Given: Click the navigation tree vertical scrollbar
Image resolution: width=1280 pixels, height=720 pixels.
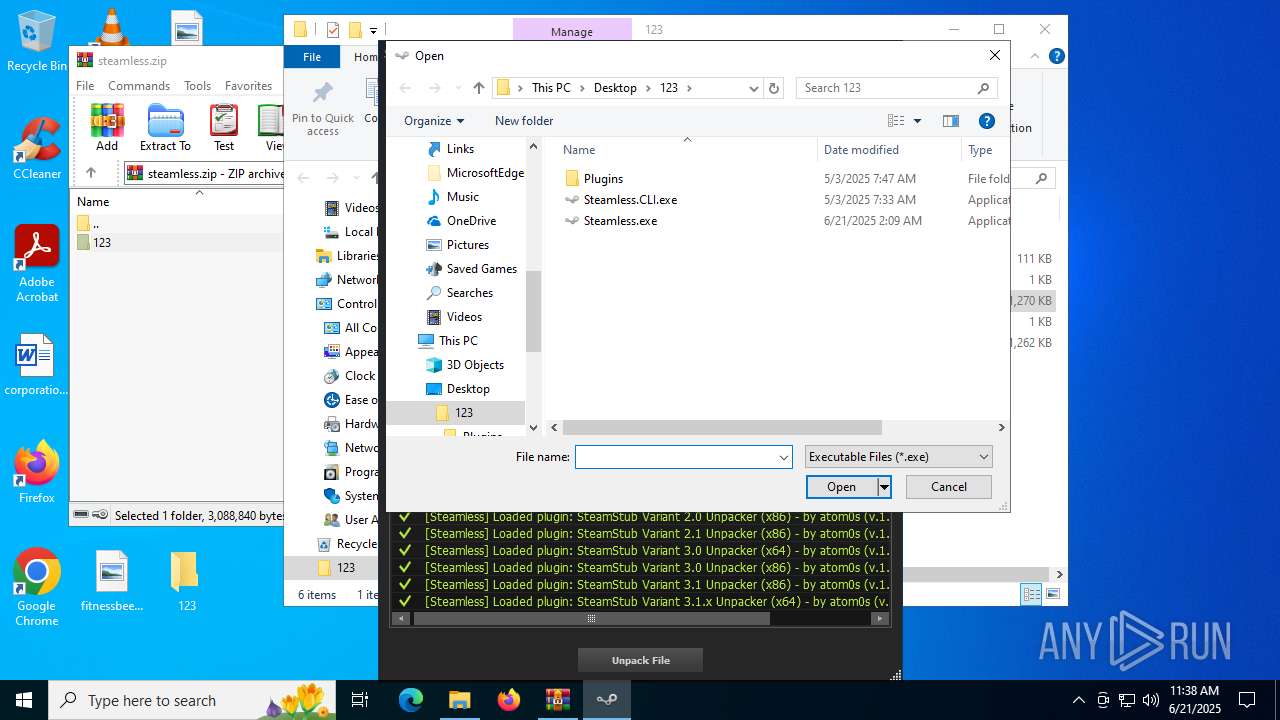Looking at the screenshot, I should (x=533, y=311).
